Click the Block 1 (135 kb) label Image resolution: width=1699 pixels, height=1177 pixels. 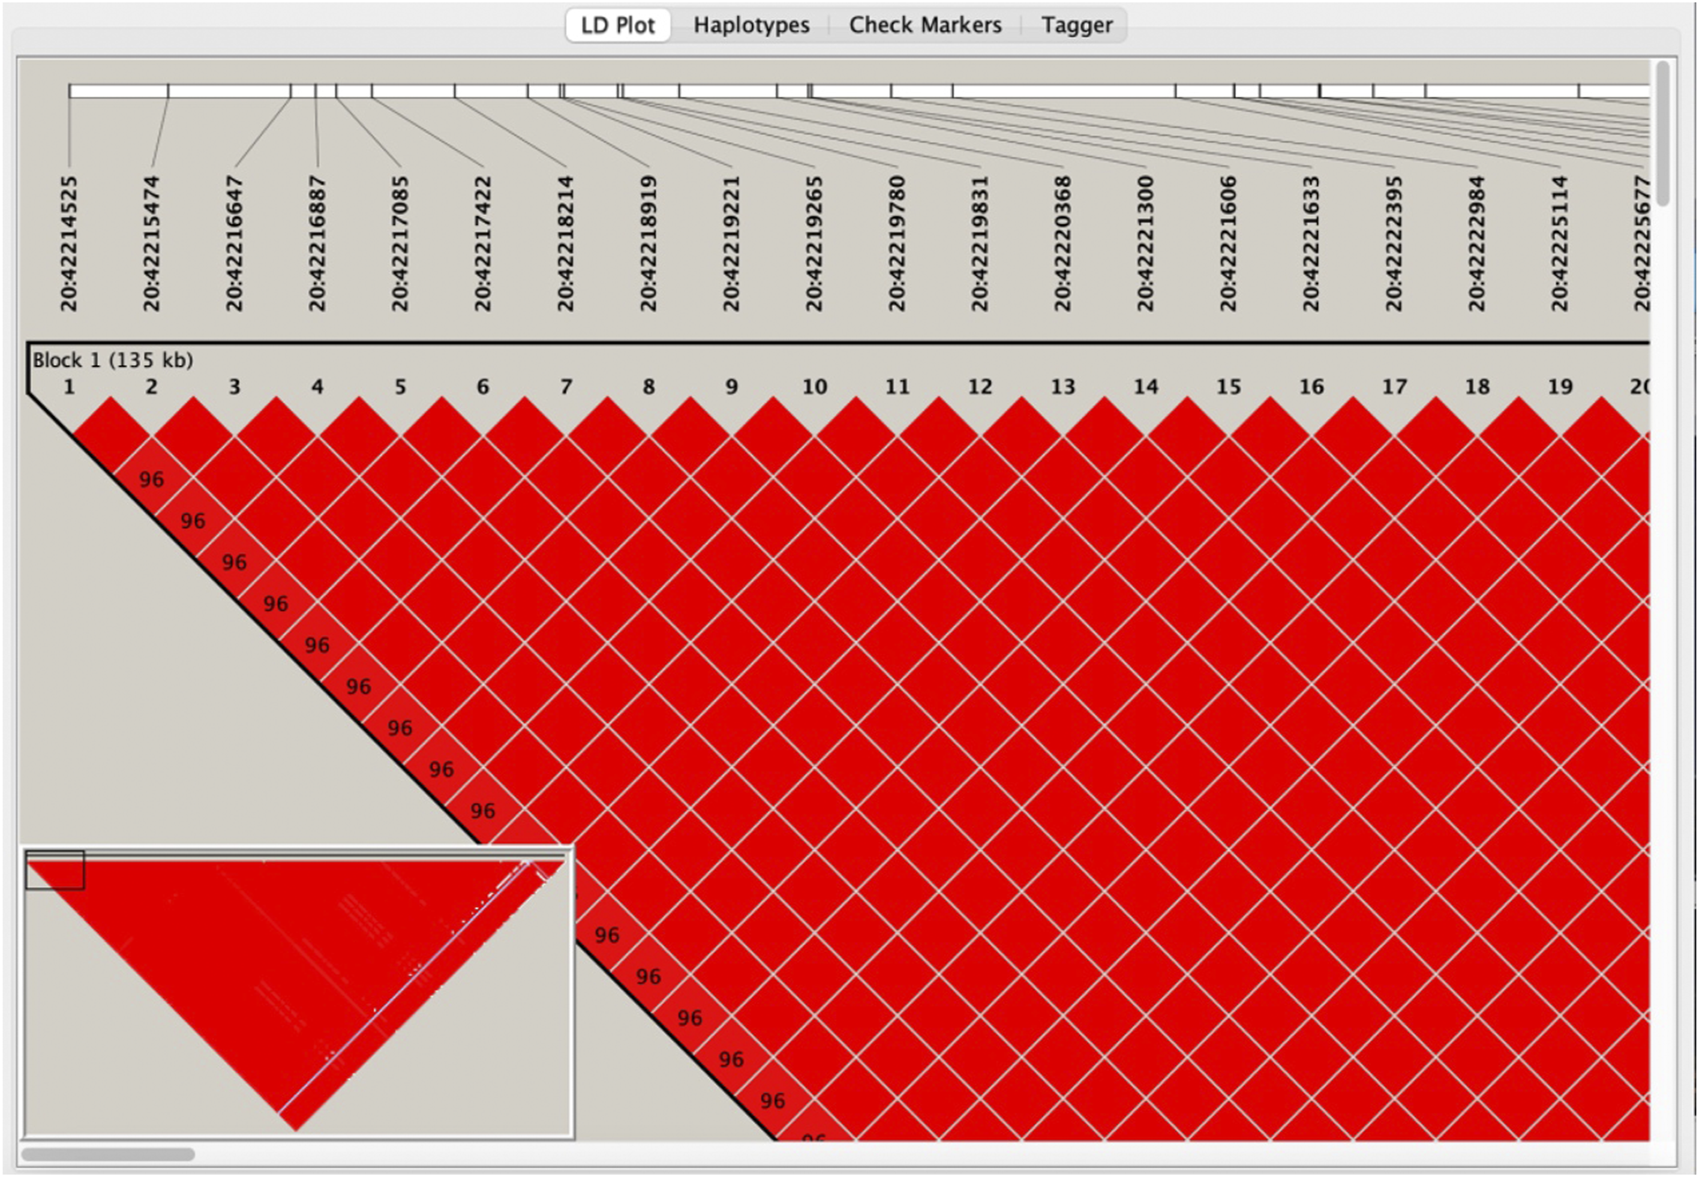click(x=113, y=360)
